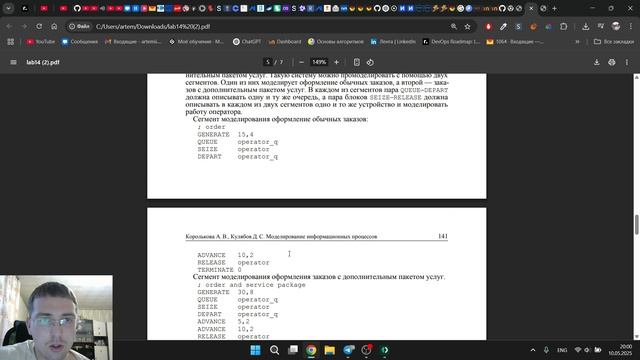640x360 pixels.
Task: Open the DevOps Roadmap bookmark
Action: (451, 42)
